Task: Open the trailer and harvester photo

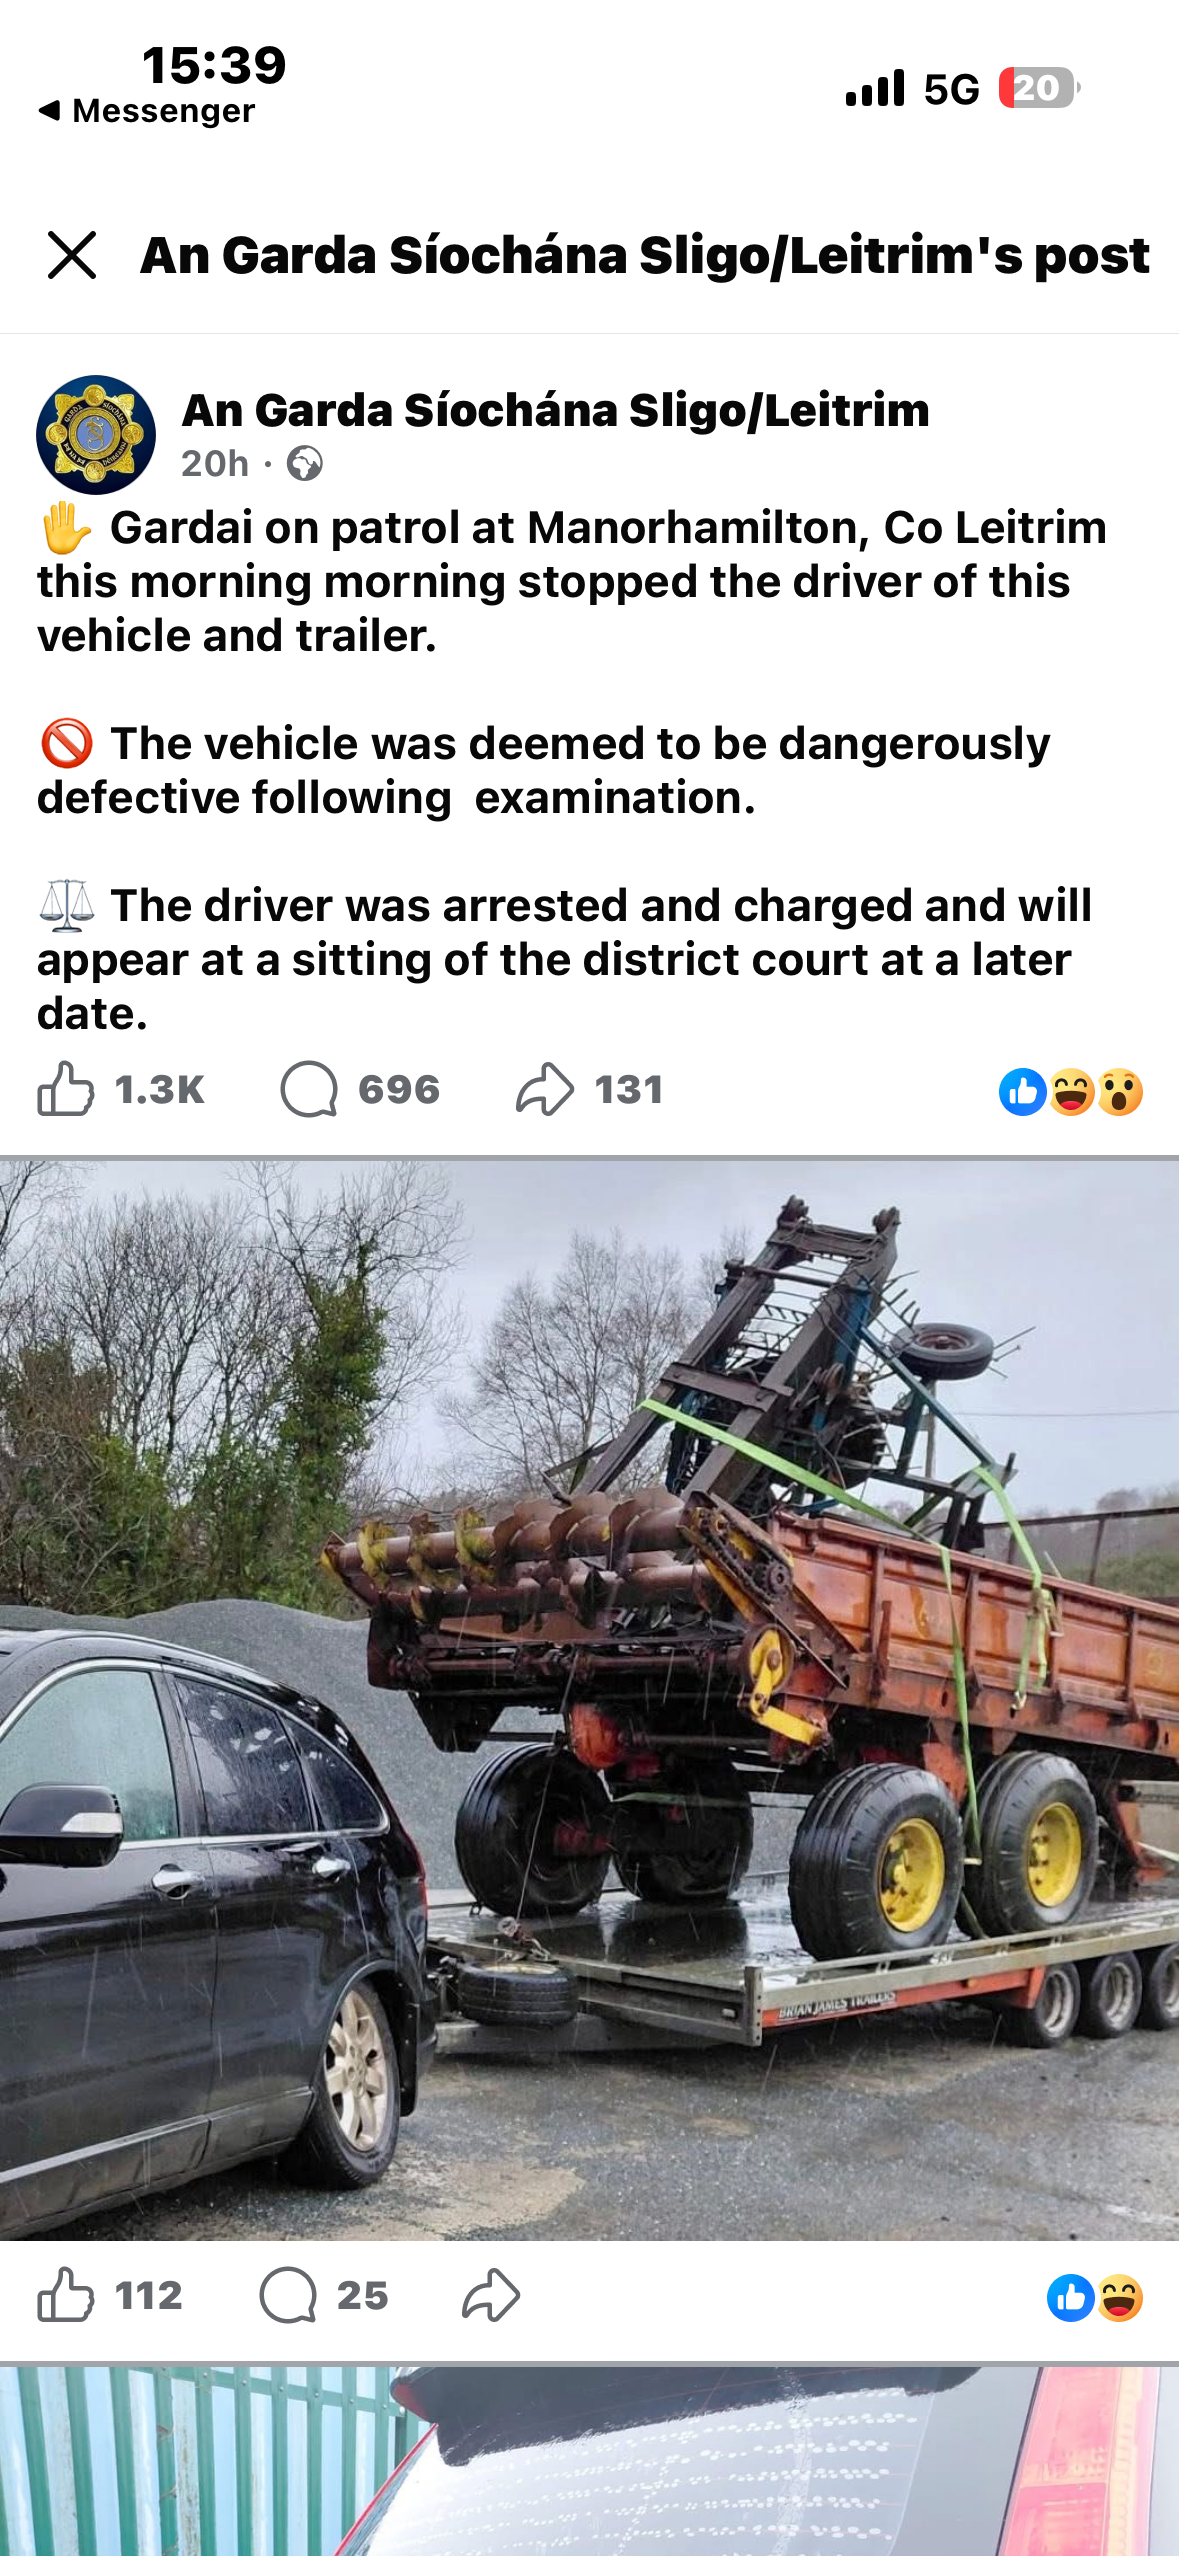Action: pos(589,1699)
